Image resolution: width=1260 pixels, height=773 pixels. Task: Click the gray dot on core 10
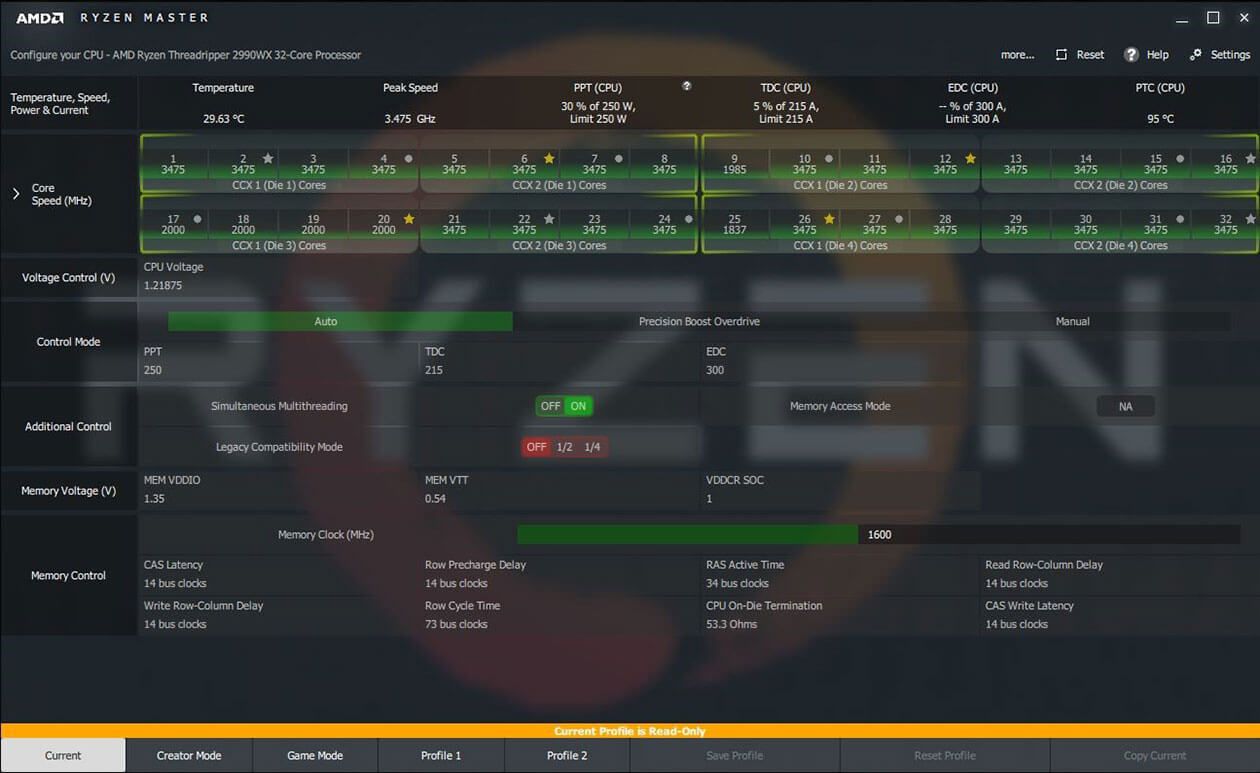tap(829, 158)
